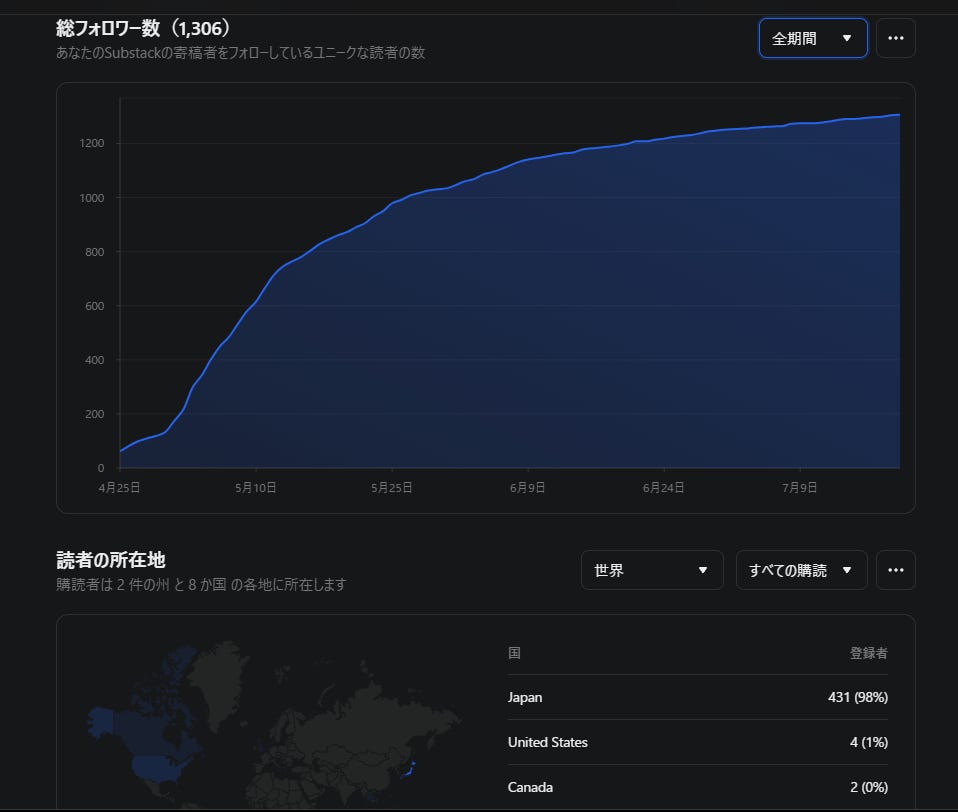Open the 世界 region dropdown
This screenshot has width=958, height=812.
652,570
